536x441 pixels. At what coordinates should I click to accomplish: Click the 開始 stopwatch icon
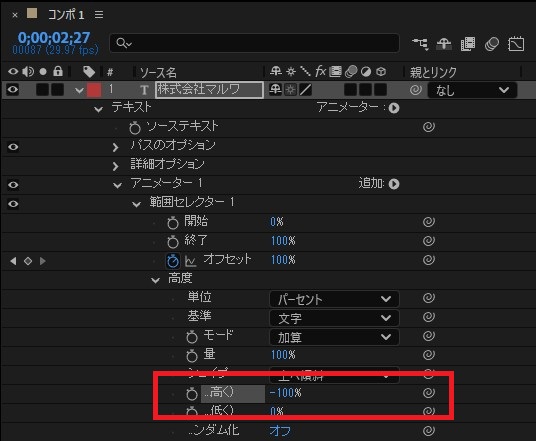173,223
